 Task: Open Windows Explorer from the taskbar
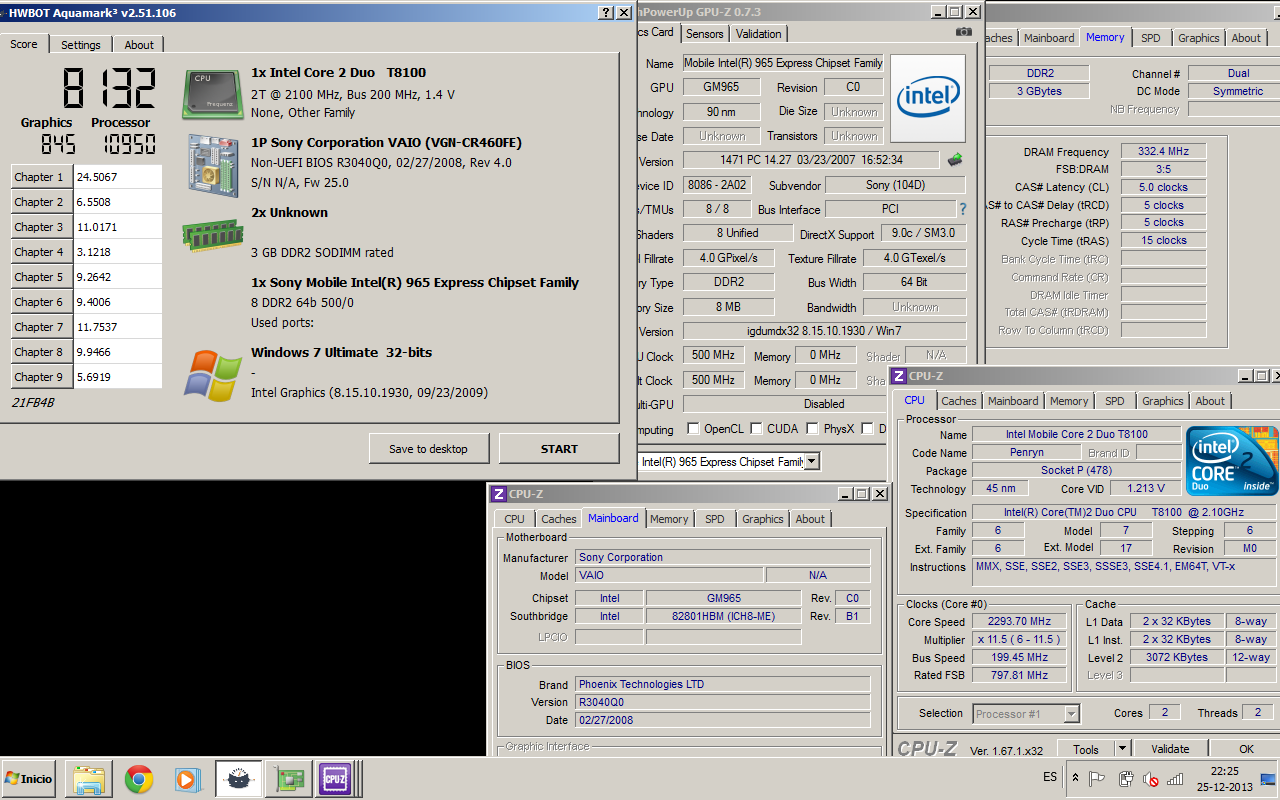(89, 778)
